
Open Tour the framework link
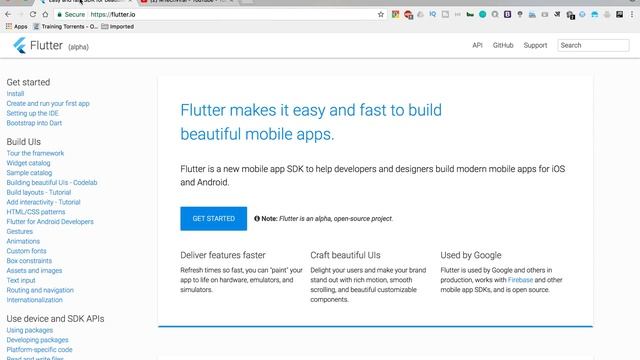click(x=35, y=153)
